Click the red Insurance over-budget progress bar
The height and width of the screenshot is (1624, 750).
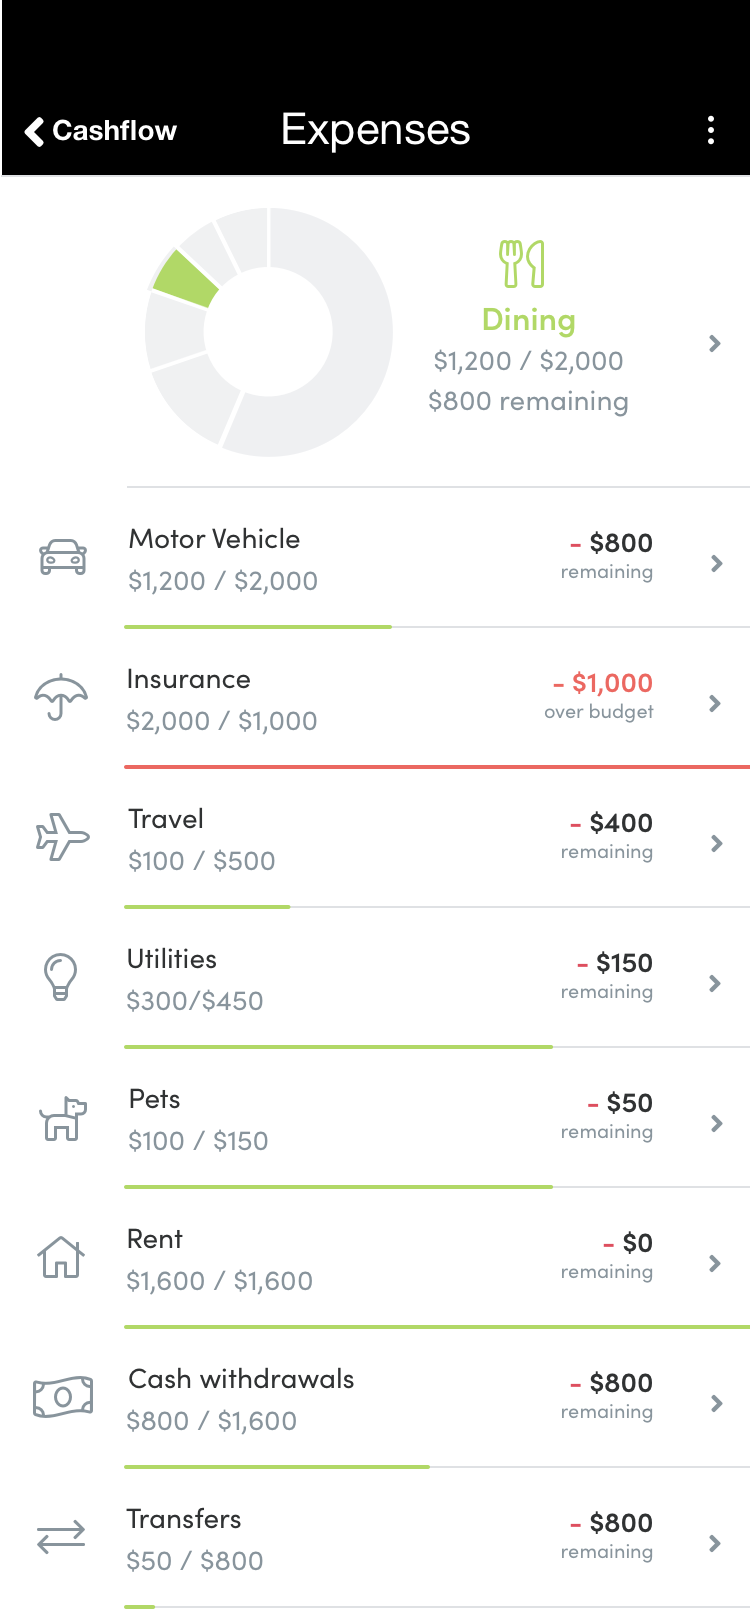[x=437, y=767]
